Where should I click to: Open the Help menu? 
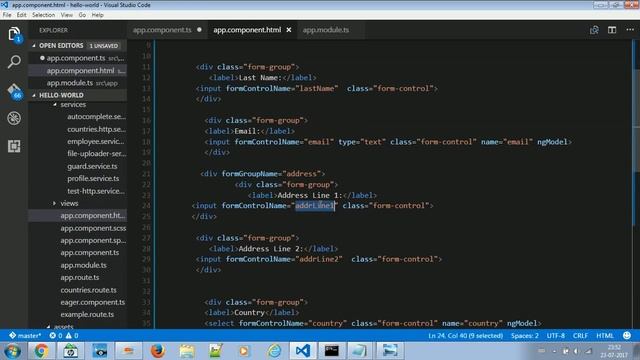97,15
